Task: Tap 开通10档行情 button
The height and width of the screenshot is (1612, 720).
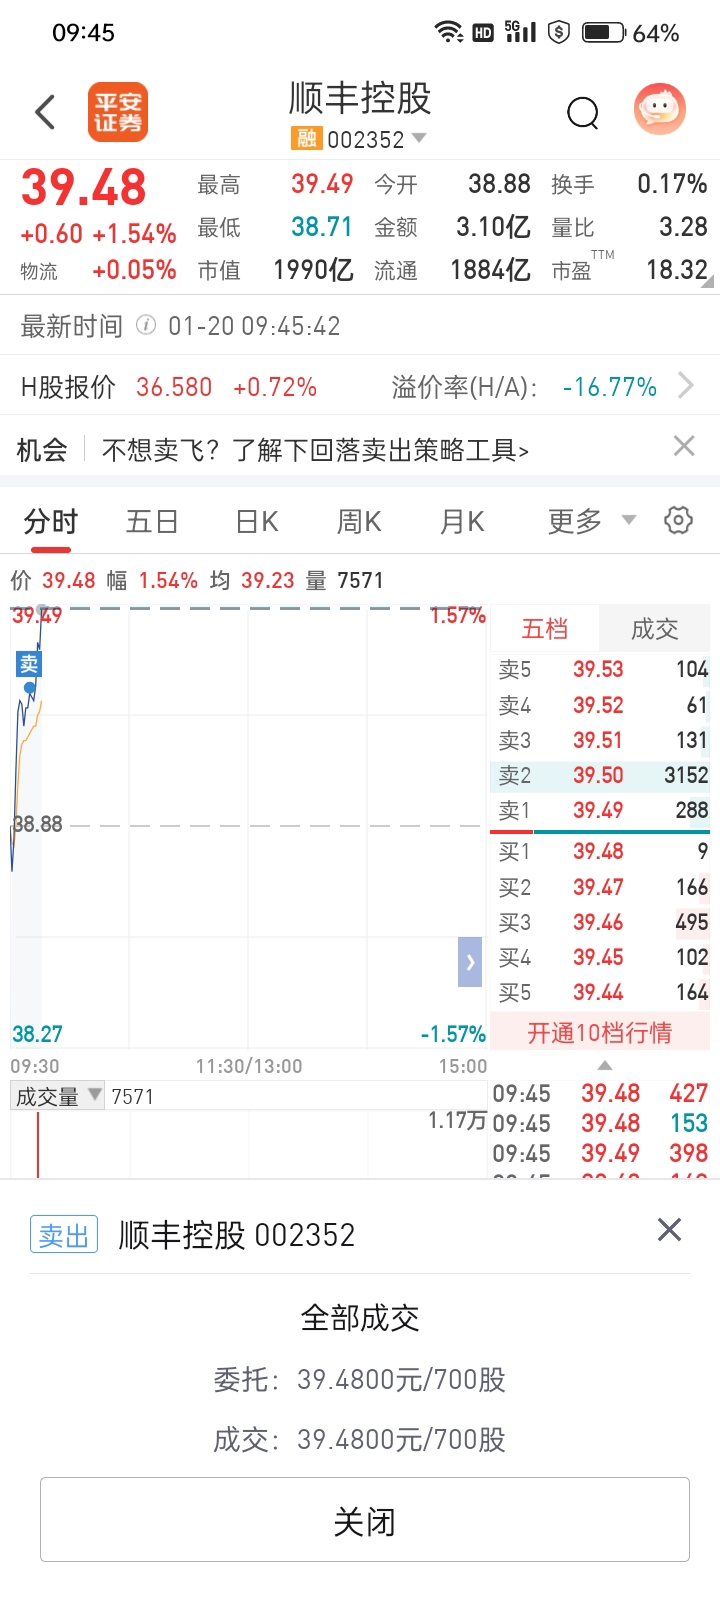Action: click(600, 1032)
